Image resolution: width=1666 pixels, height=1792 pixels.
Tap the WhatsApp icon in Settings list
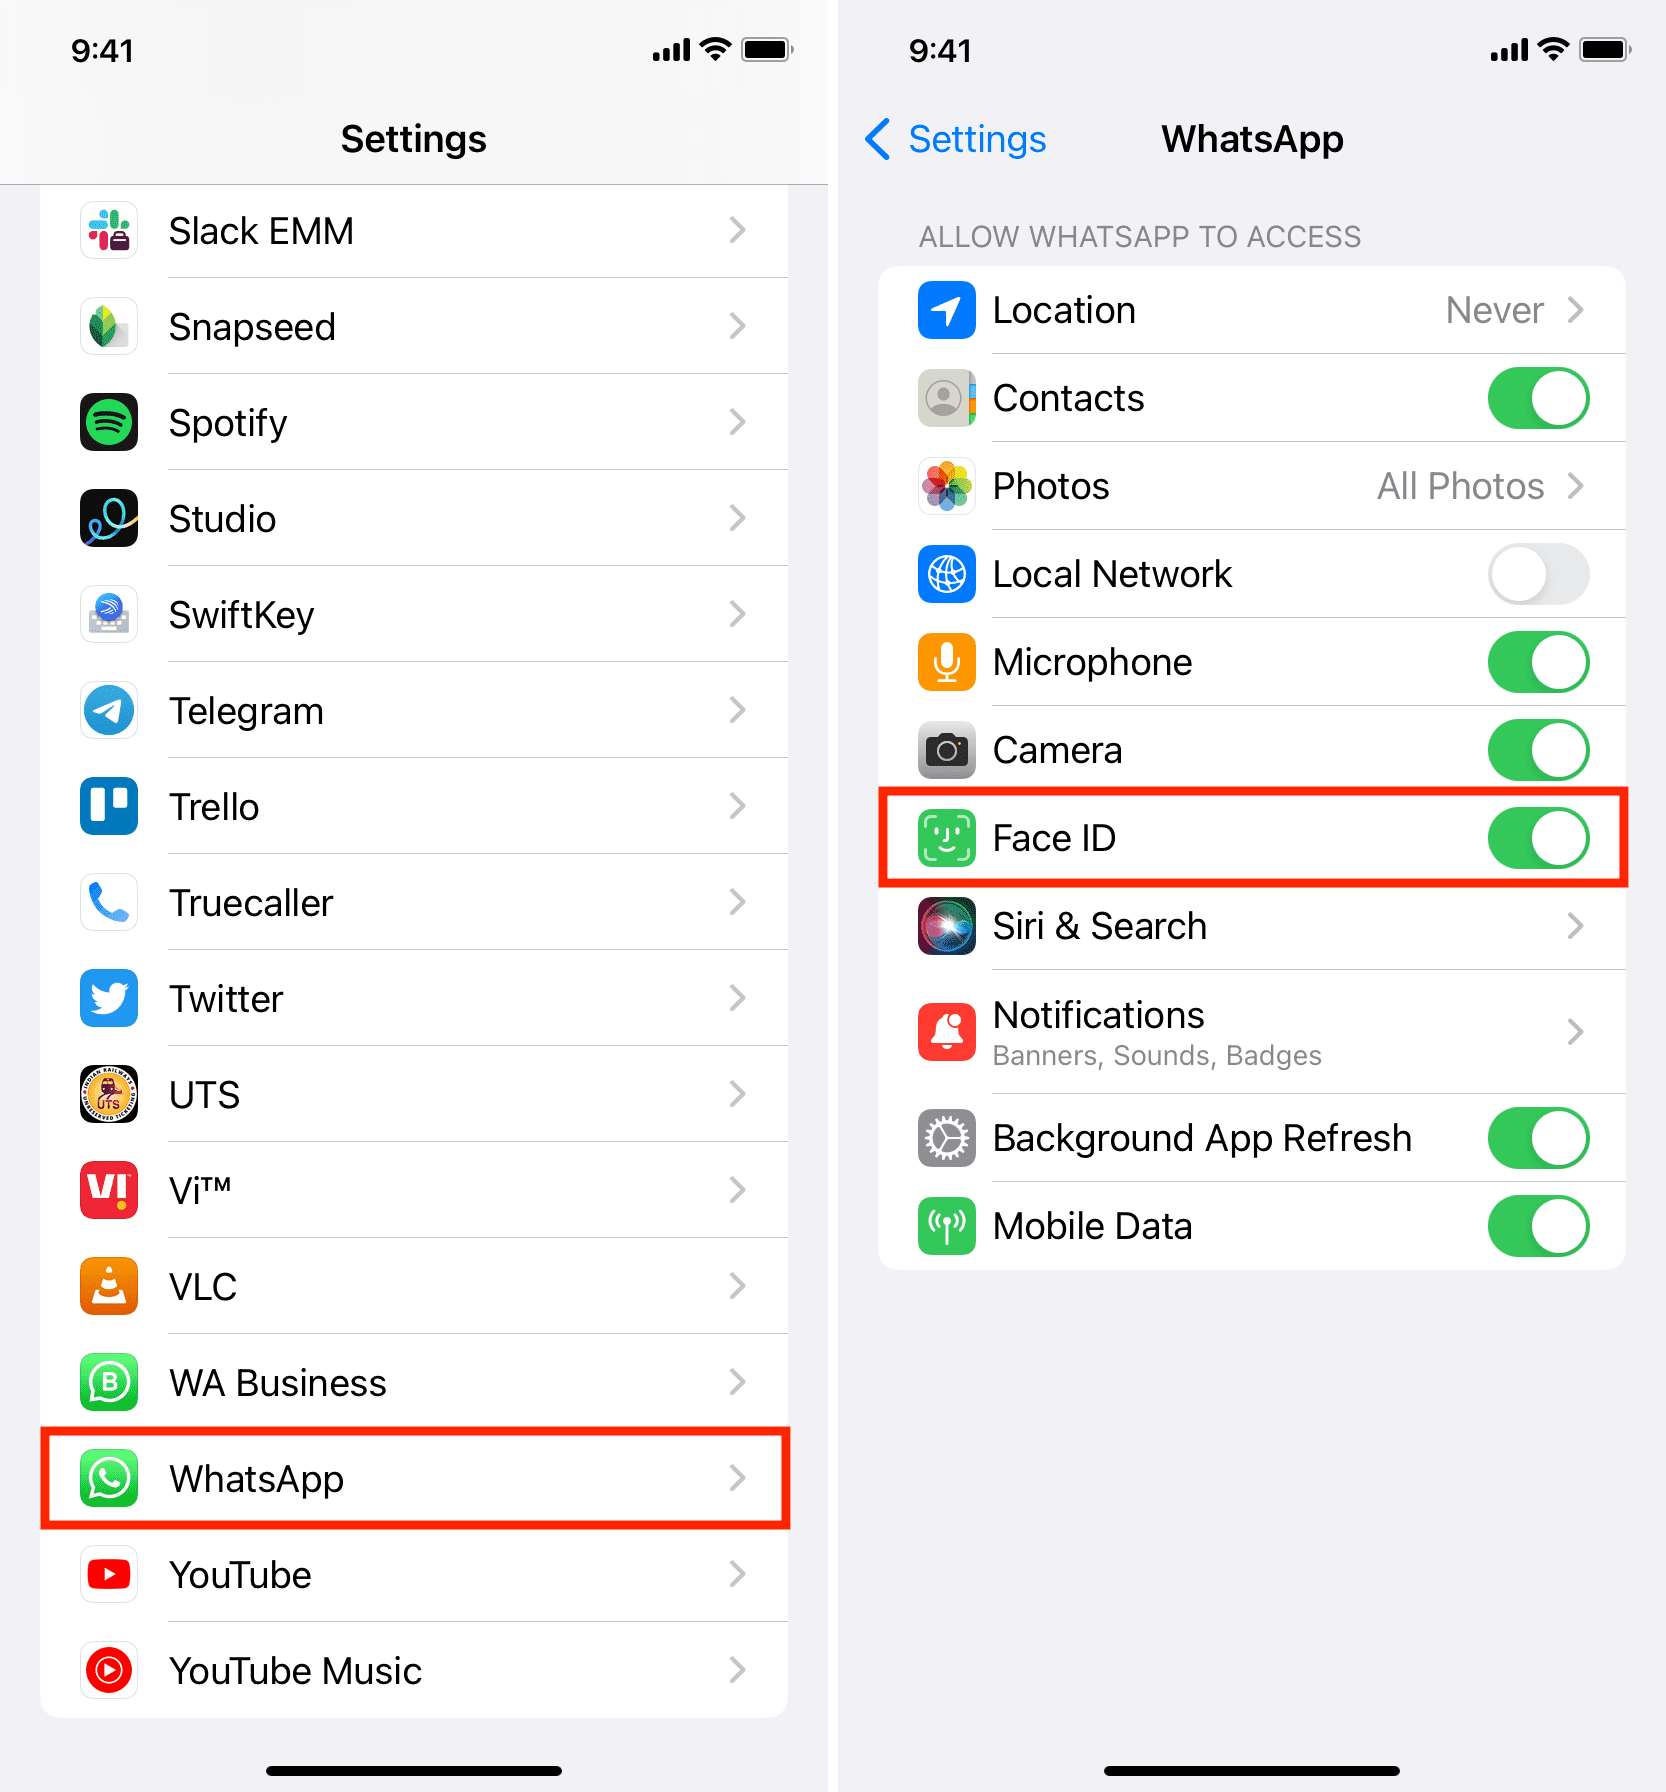109,1478
